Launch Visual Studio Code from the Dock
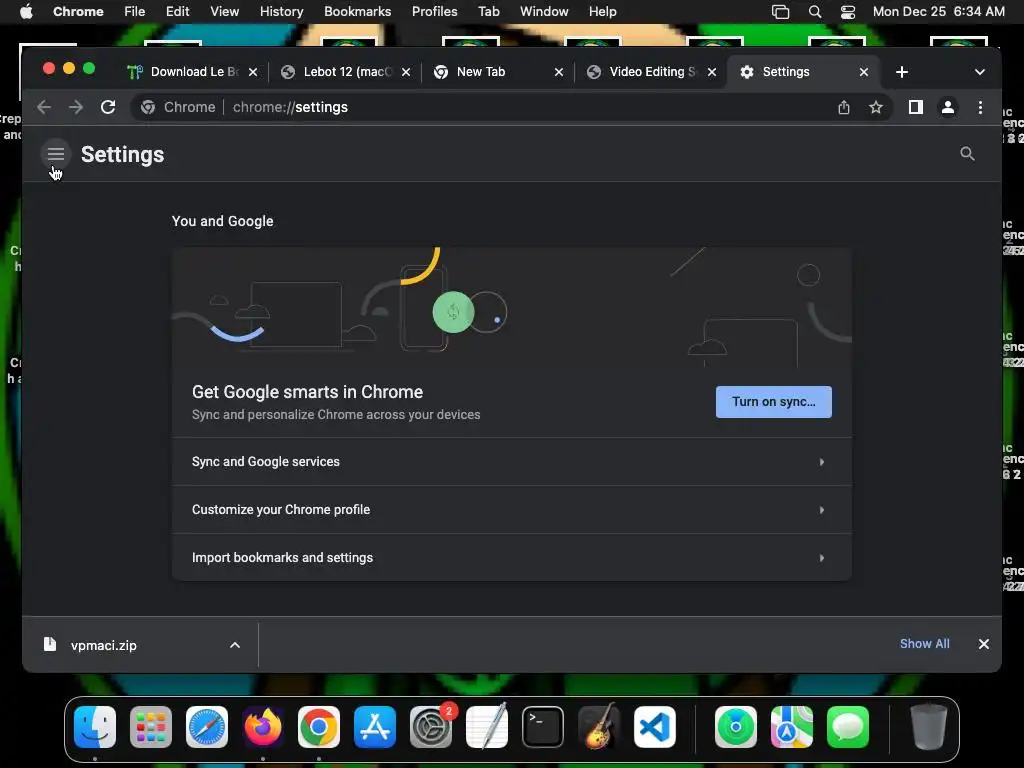Screen dimensions: 1024x768 (x=655, y=727)
